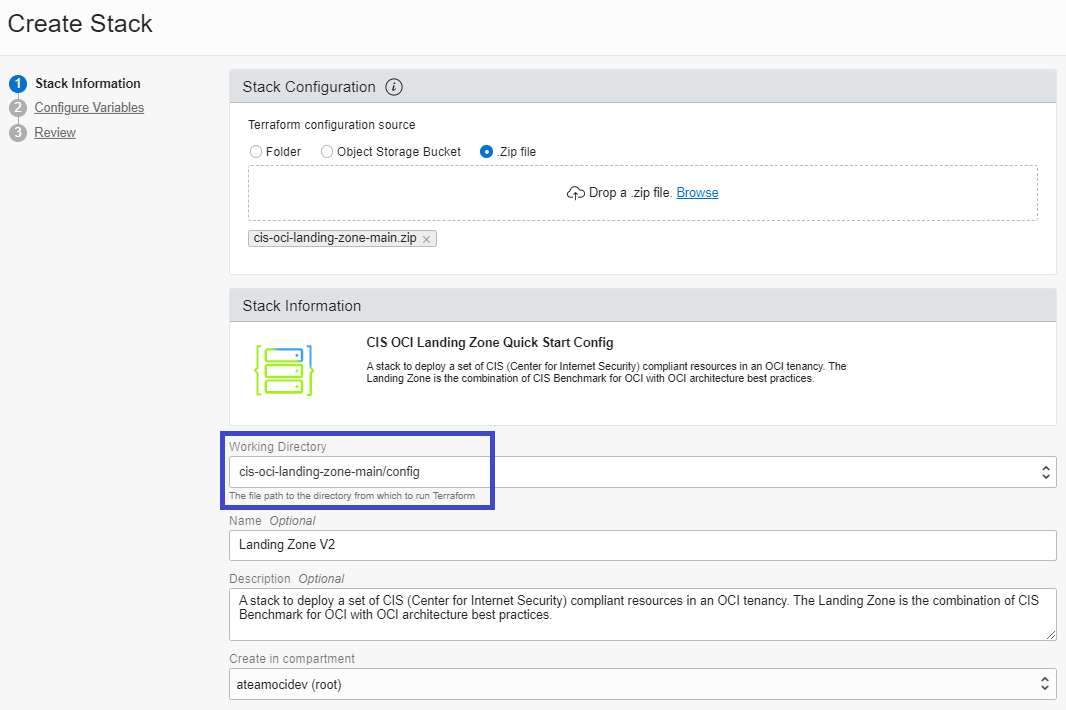The height and width of the screenshot is (710, 1066).
Task: Open the Working Directory dropdown
Action: click(x=642, y=472)
